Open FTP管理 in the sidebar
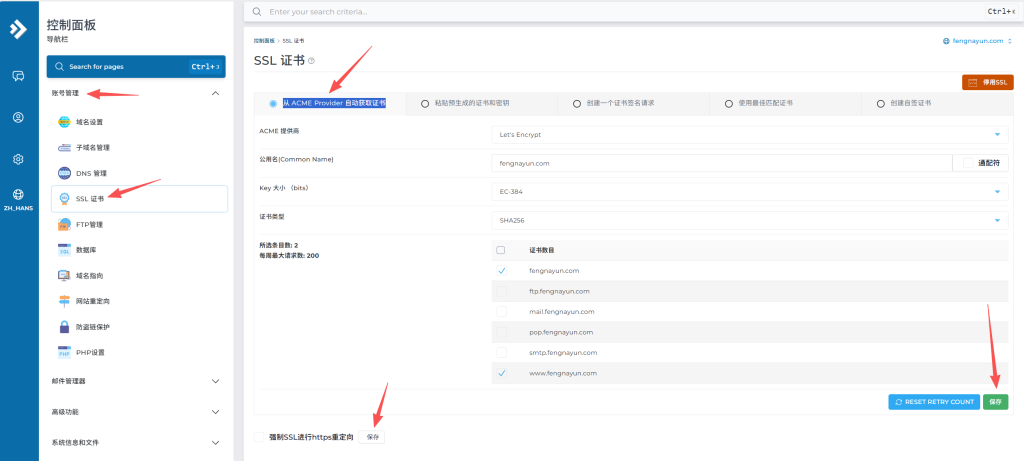The image size is (1024, 461). 89,224
